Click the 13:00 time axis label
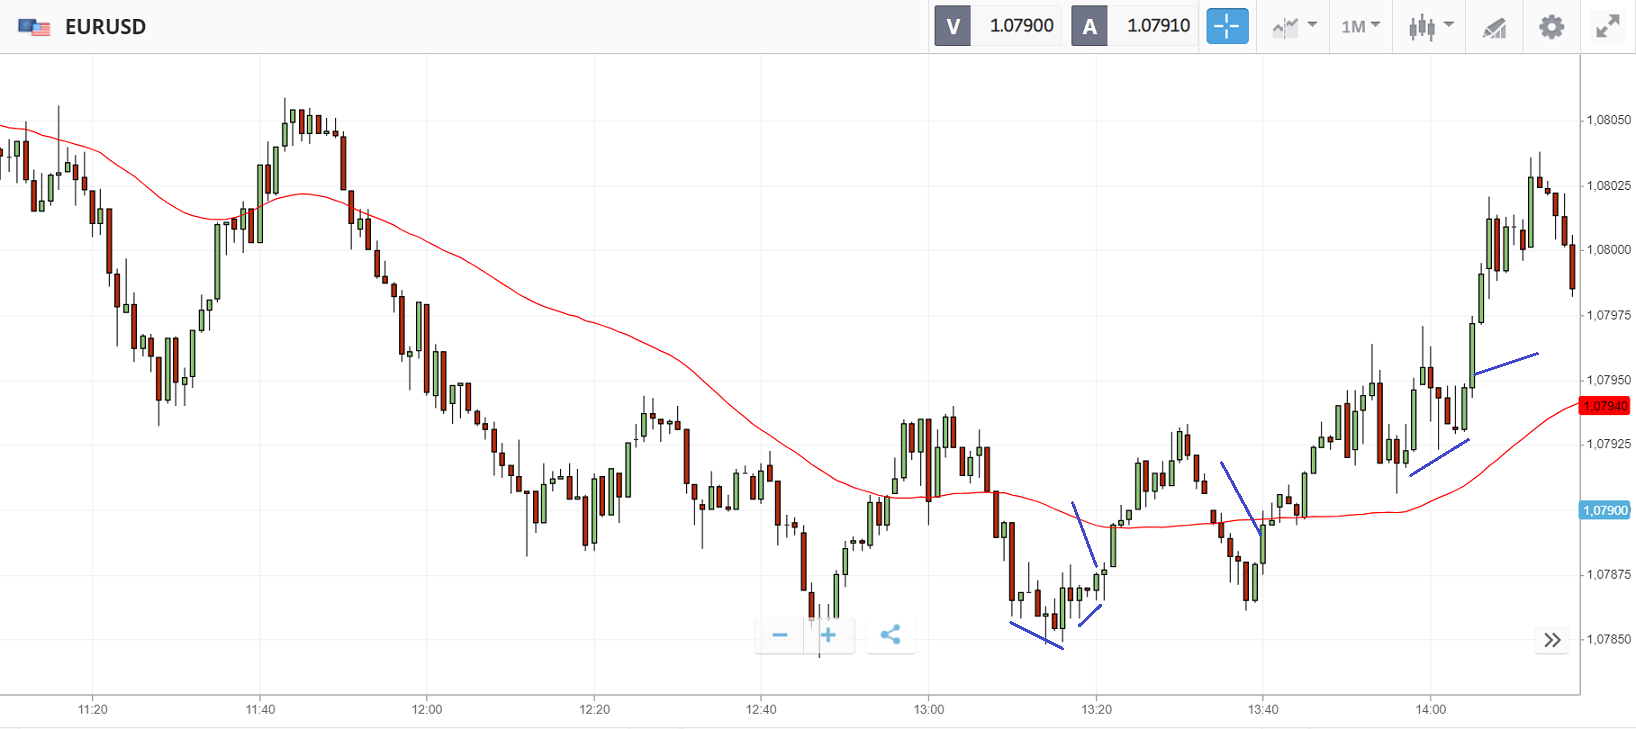This screenshot has width=1636, height=729. (x=929, y=710)
